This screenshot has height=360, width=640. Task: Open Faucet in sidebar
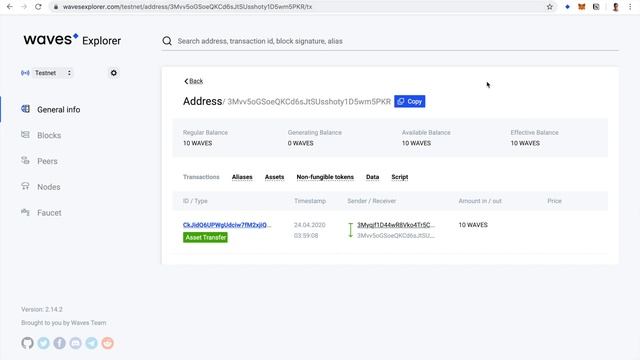click(x=49, y=213)
